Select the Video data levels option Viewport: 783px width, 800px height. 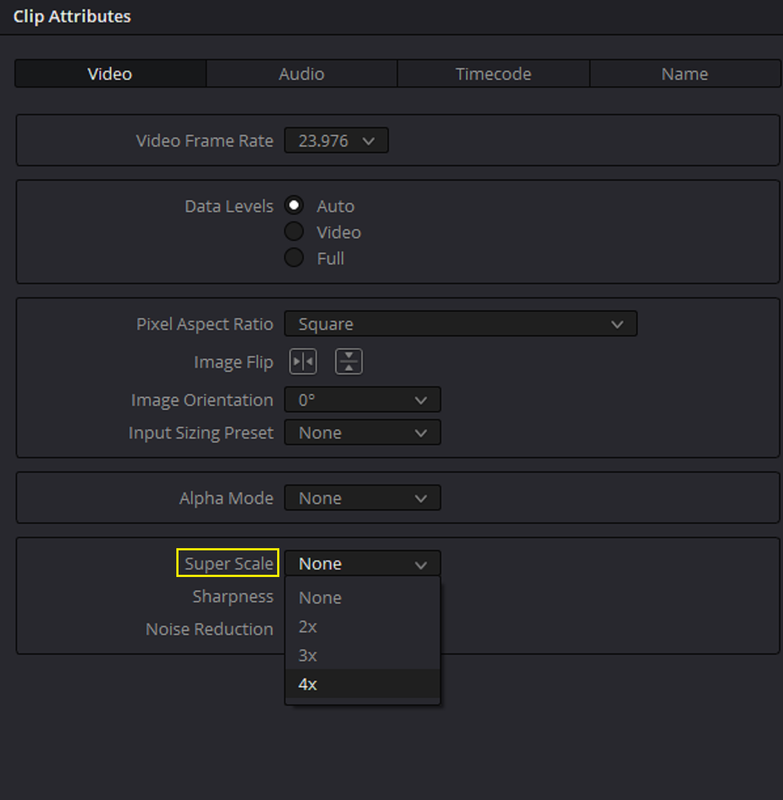coord(294,232)
